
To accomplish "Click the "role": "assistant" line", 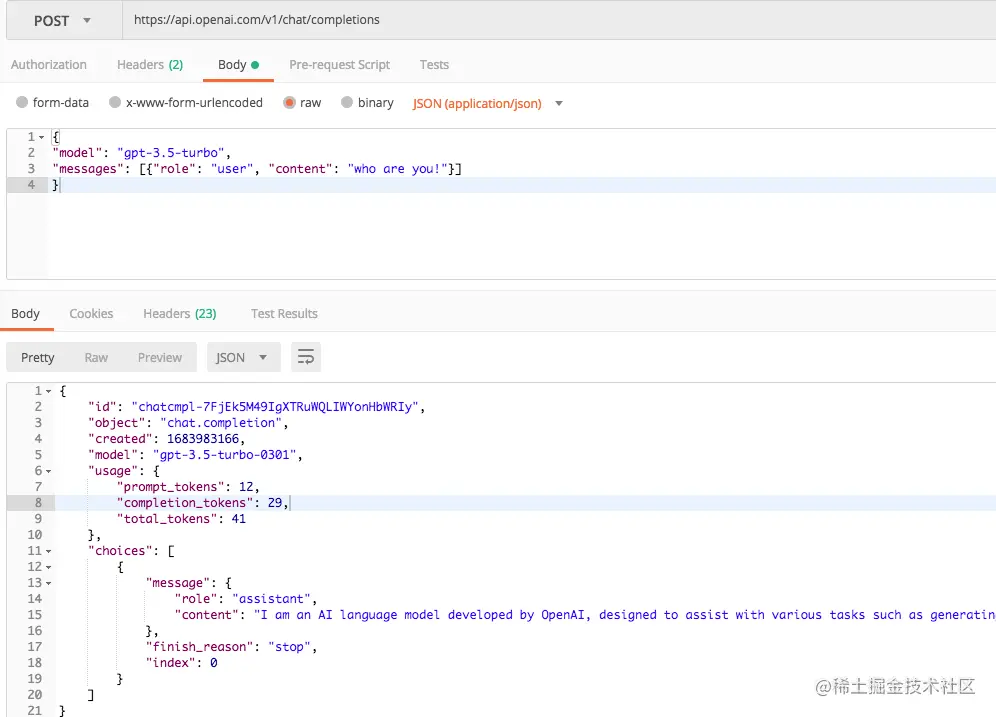I will coord(246,599).
